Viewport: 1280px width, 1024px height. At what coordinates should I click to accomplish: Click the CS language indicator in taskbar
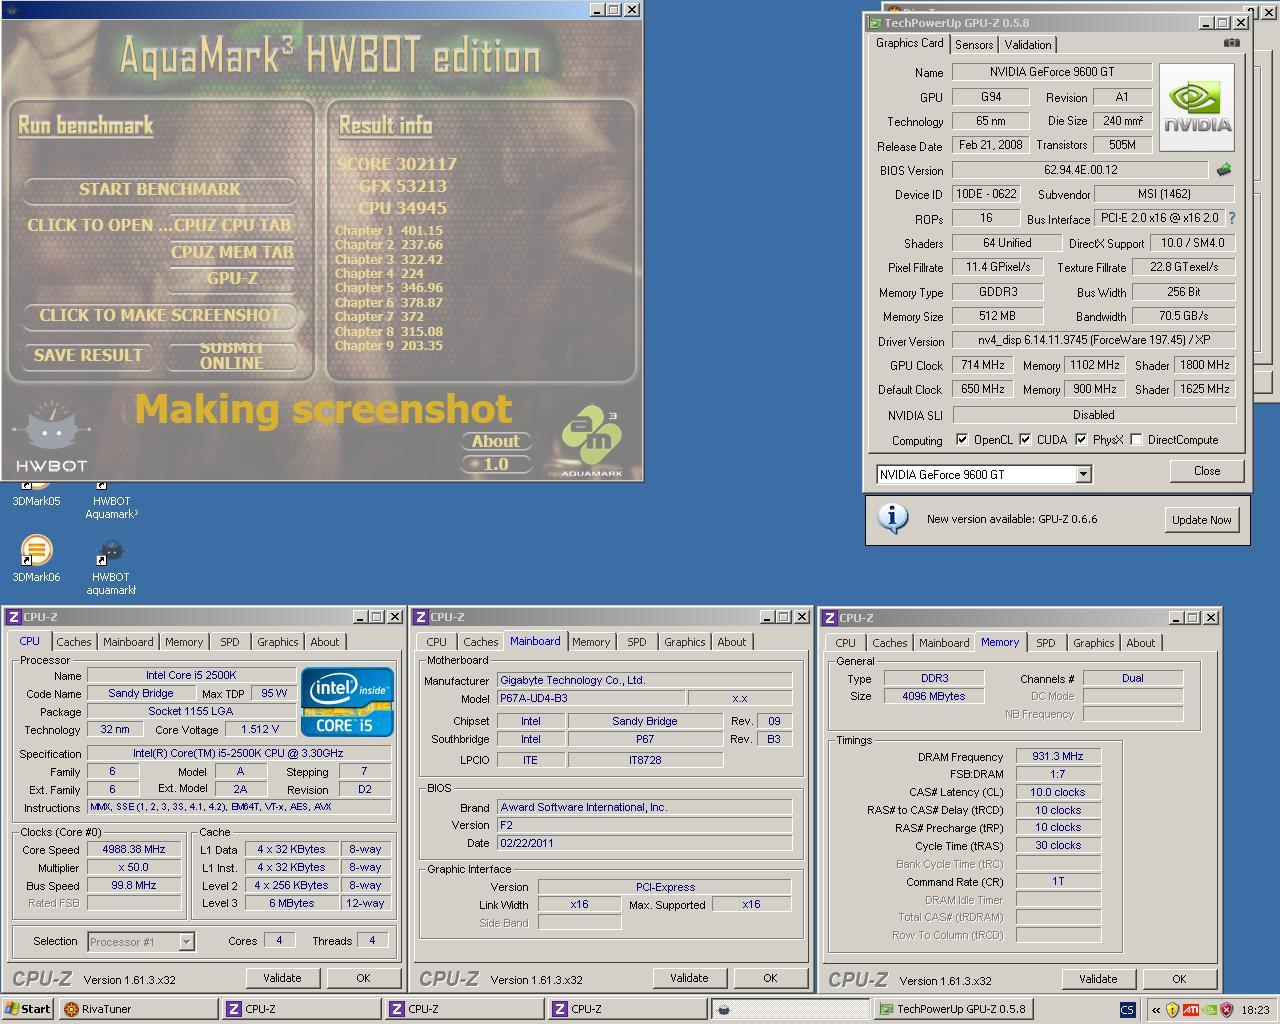[x=1127, y=1009]
